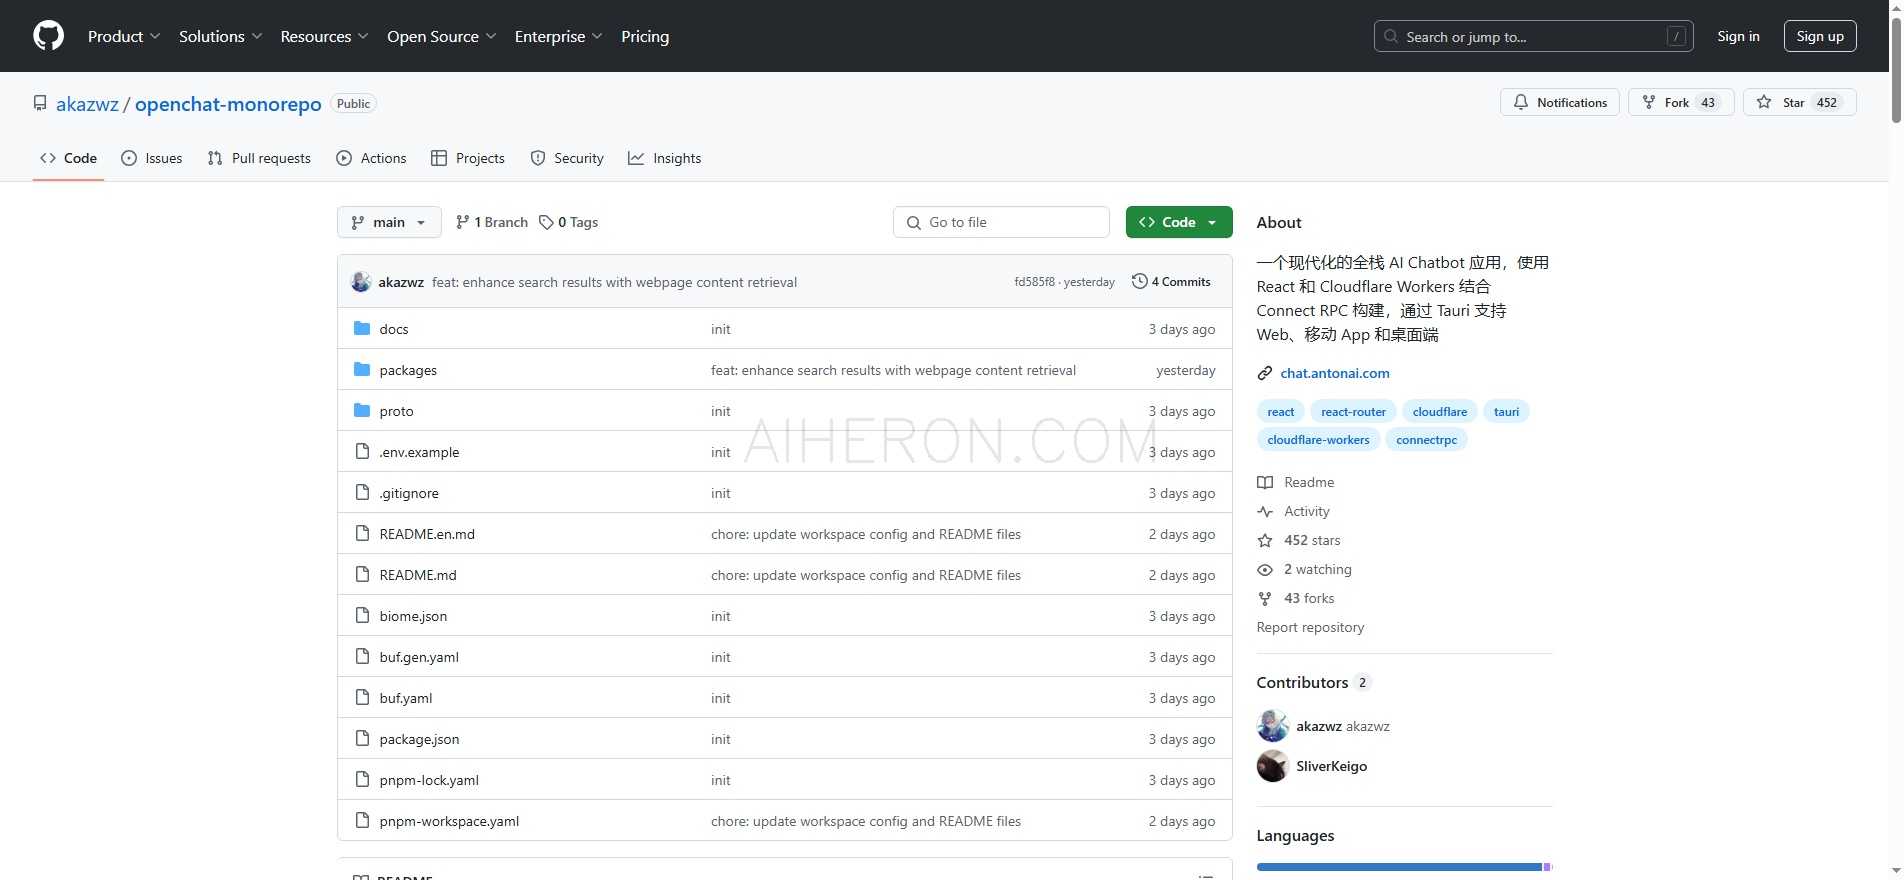Open the Solutions dropdown menu
The height and width of the screenshot is (880, 1904).
(x=220, y=36)
